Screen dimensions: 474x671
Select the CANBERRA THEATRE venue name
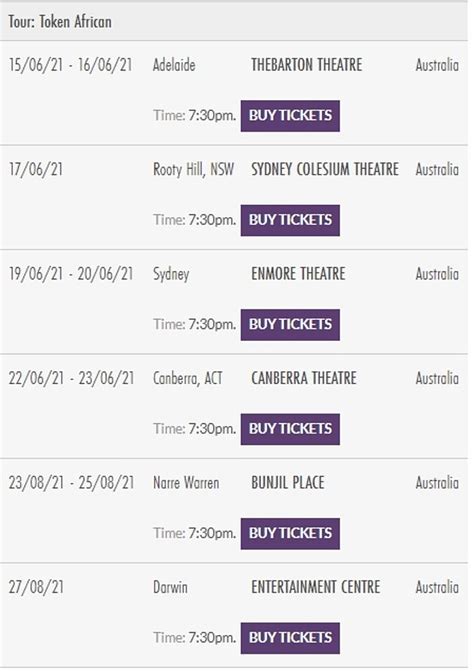(x=304, y=378)
